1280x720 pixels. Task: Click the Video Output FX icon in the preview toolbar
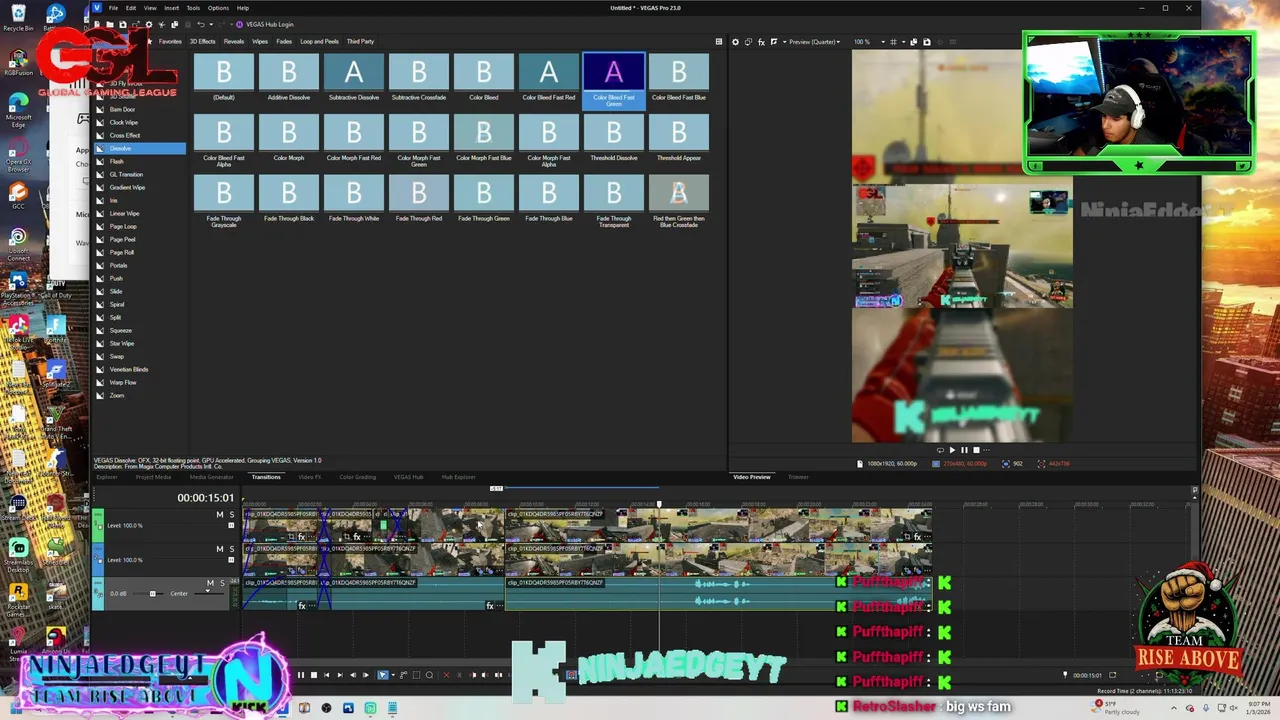pos(761,42)
